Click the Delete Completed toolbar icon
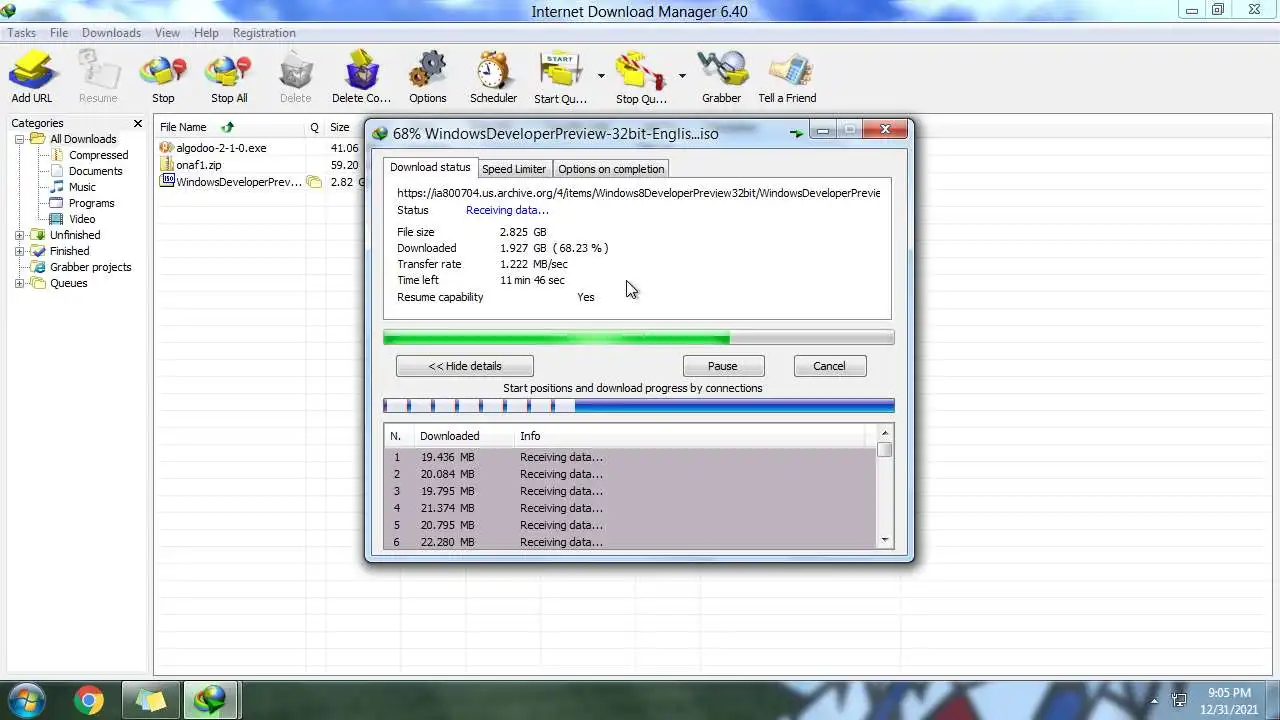The height and width of the screenshot is (720, 1280). coord(361,78)
